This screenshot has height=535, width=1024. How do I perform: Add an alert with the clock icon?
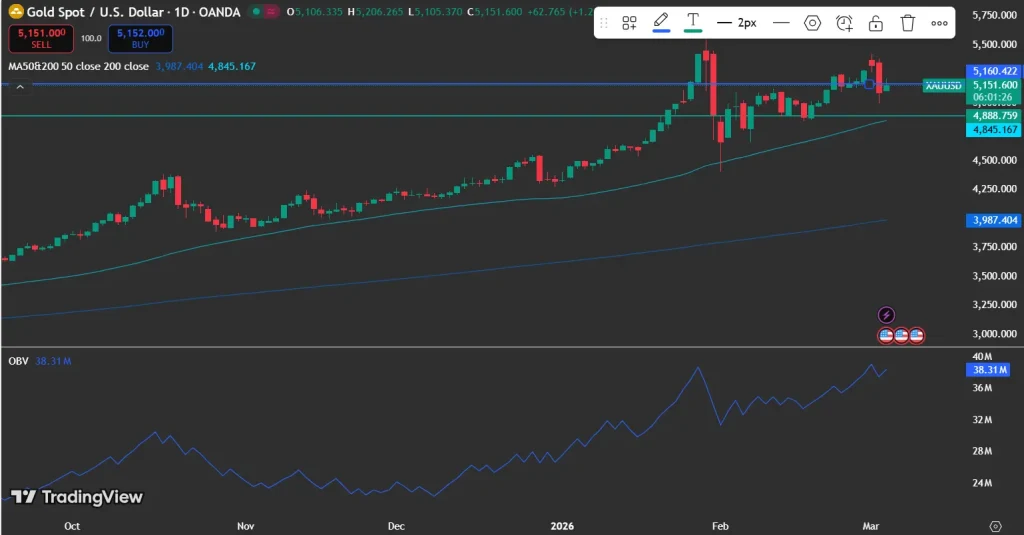[844, 24]
